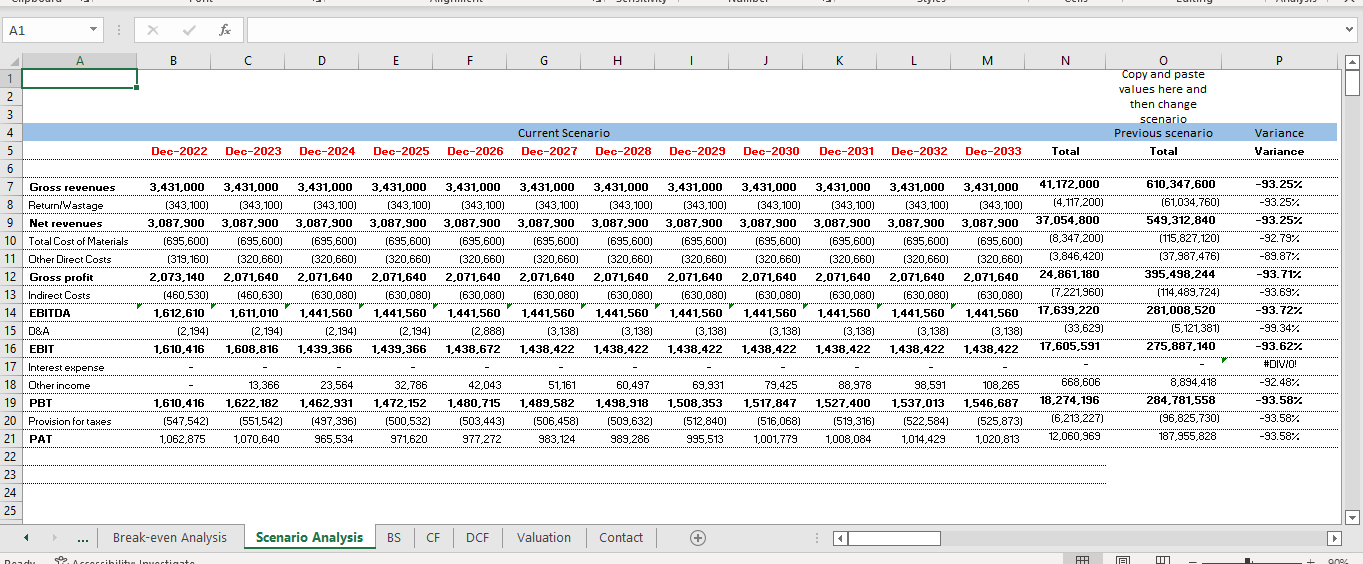This screenshot has height=564, width=1363.
Task: Click PBT value 1,622,182
Action: (254, 403)
